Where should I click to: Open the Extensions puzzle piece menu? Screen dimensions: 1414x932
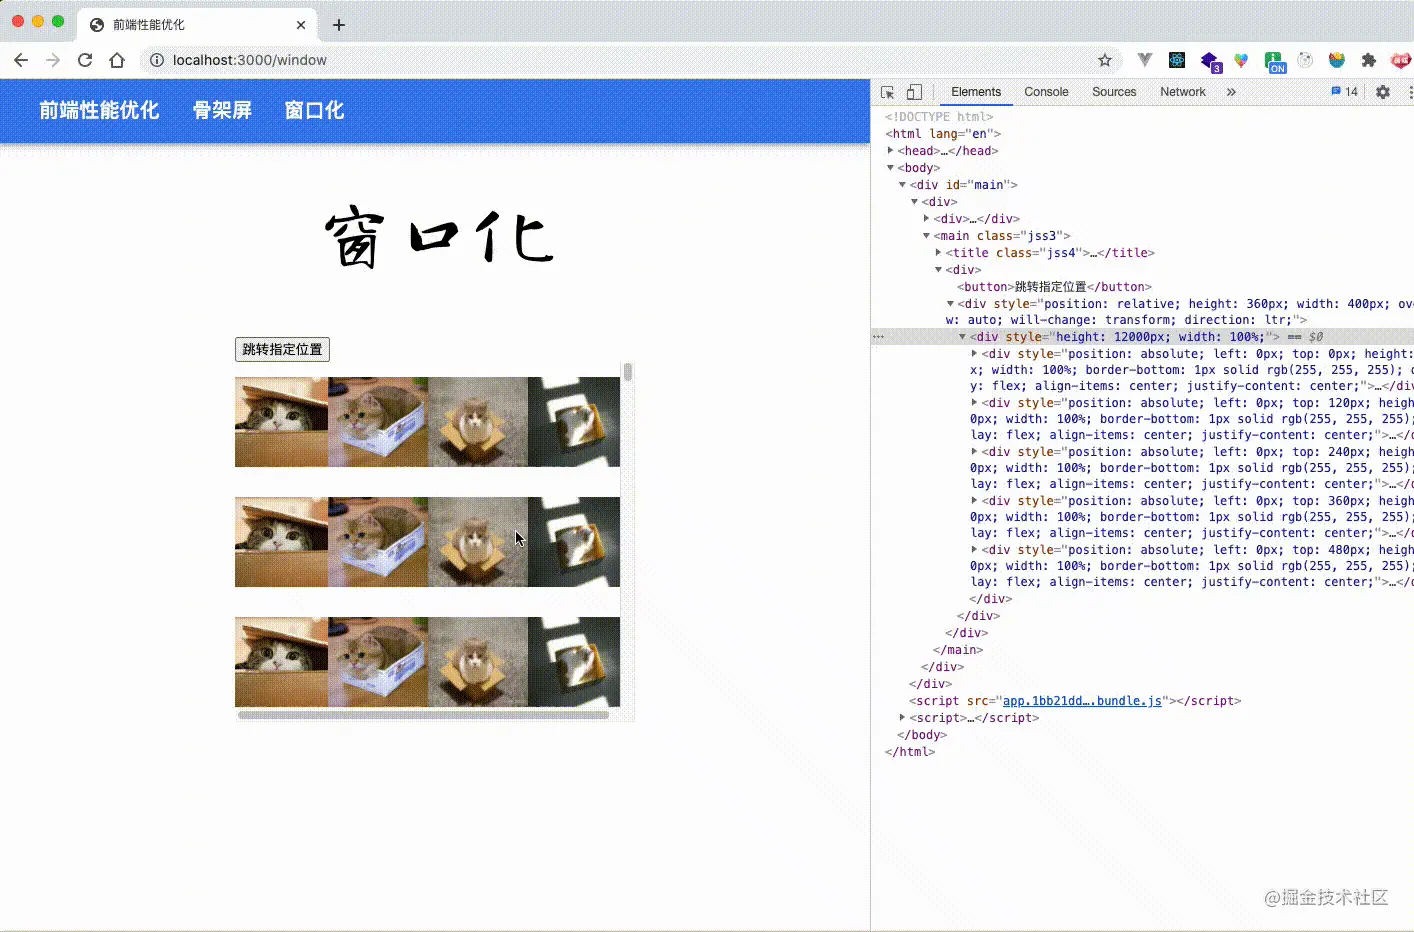click(1369, 60)
